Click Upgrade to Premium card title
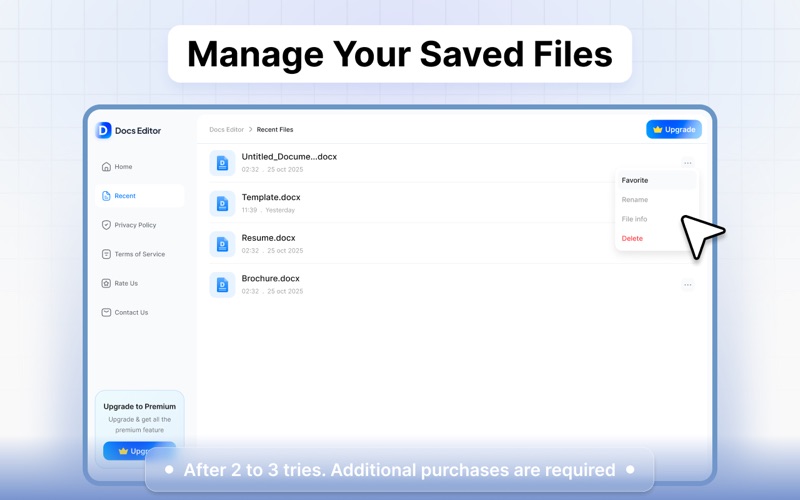Viewport: 800px width, 500px height. coord(139,407)
